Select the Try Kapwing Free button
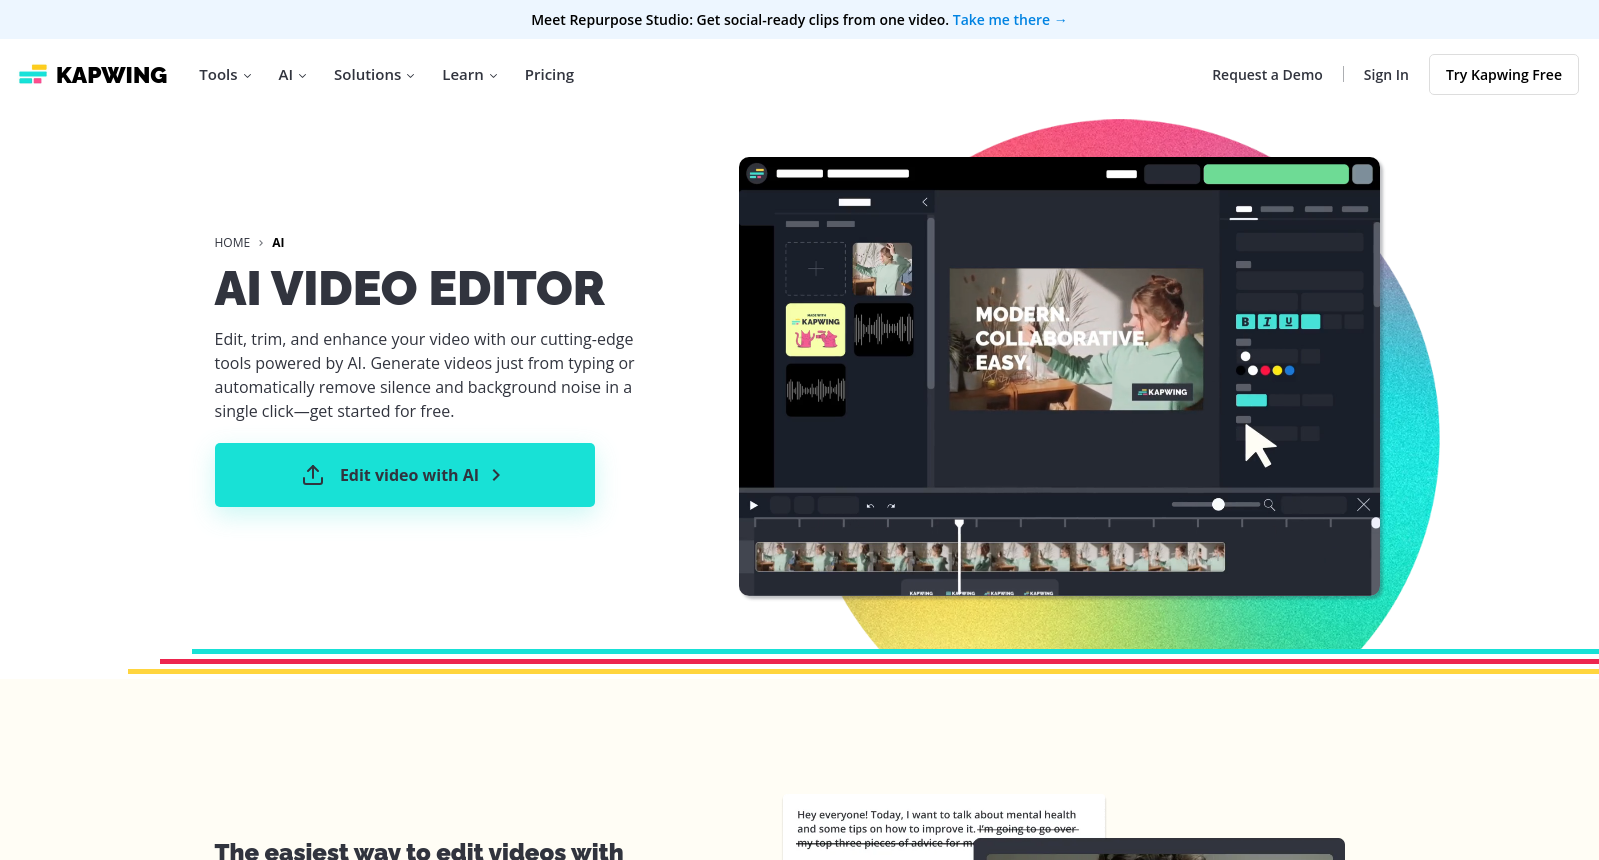This screenshot has height=860, width=1599. pyautogui.click(x=1504, y=75)
